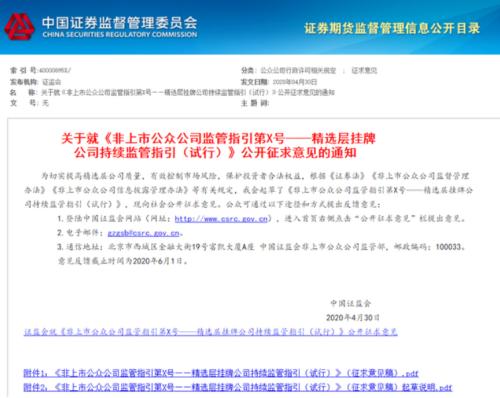Image resolution: width=500 pixels, height=398 pixels.
Task: Click the 主题词 label
Action: coord(255,103)
